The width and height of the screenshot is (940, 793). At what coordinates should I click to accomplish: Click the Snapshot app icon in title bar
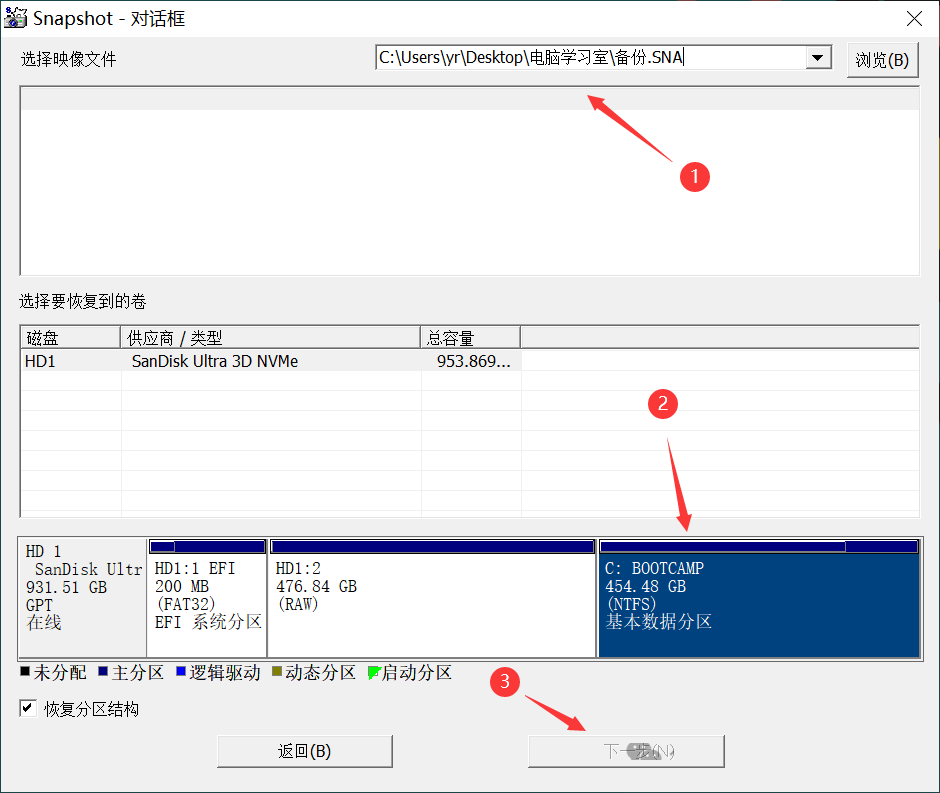[15, 19]
